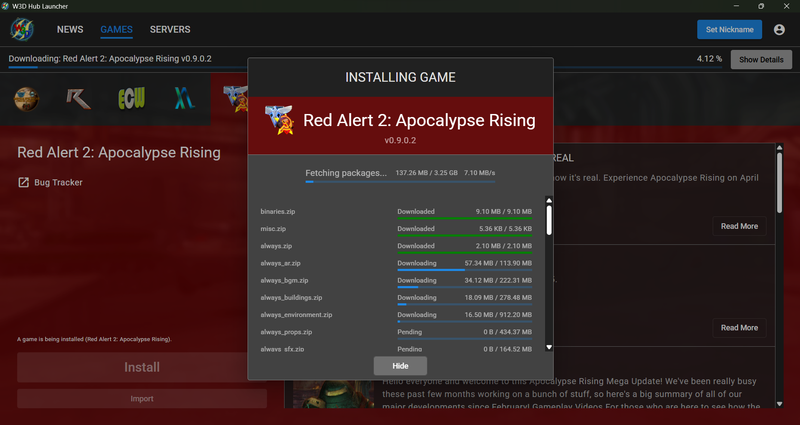Click the W3D Hub logo icon
The image size is (800, 425).
point(22,30)
